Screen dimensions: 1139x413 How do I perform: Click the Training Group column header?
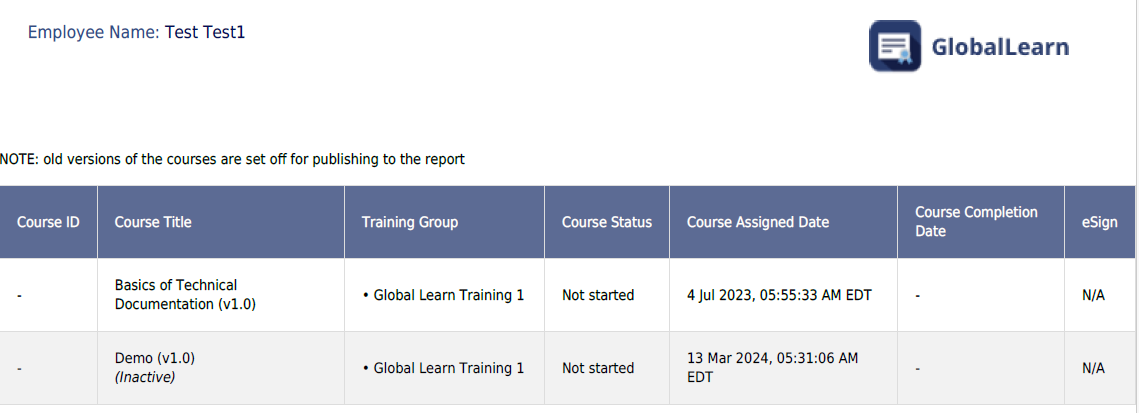tap(445, 222)
